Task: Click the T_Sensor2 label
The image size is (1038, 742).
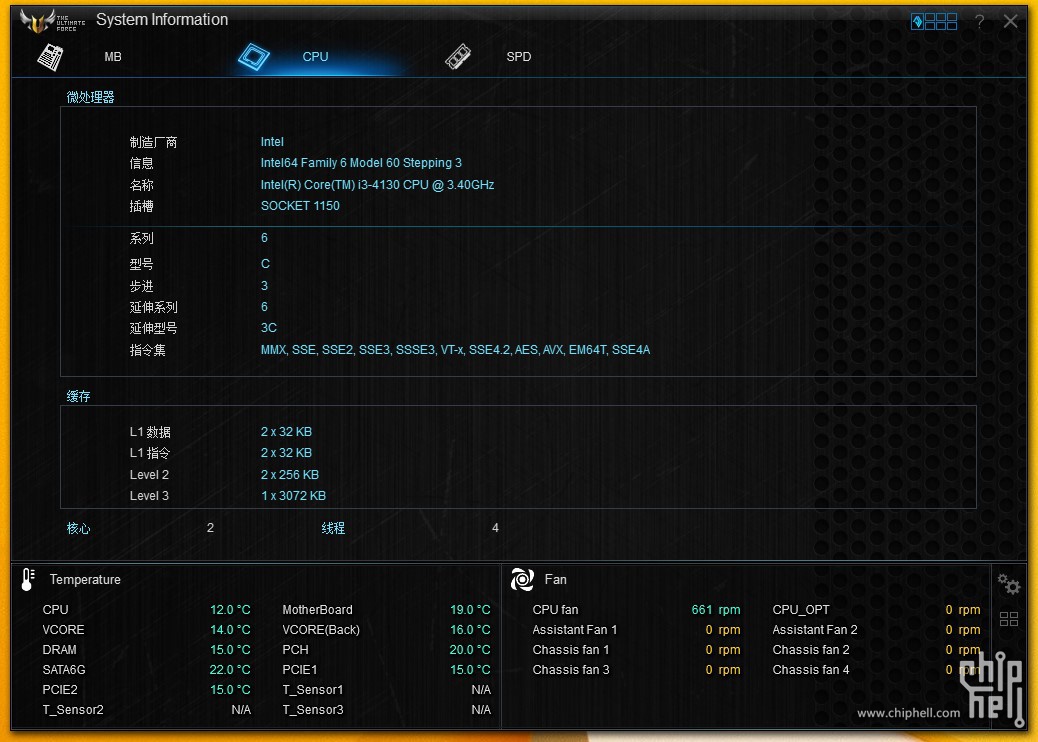Action: 73,710
